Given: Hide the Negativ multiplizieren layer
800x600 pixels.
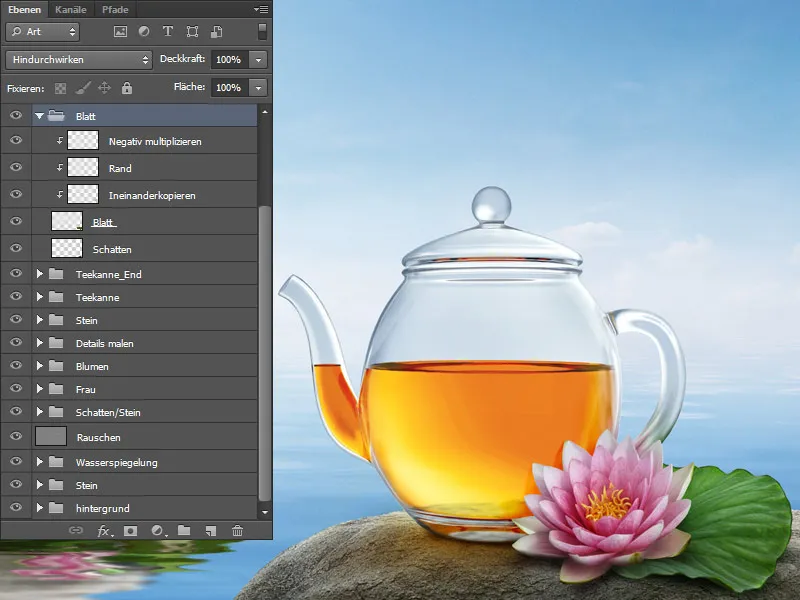Looking at the screenshot, I should point(16,140).
